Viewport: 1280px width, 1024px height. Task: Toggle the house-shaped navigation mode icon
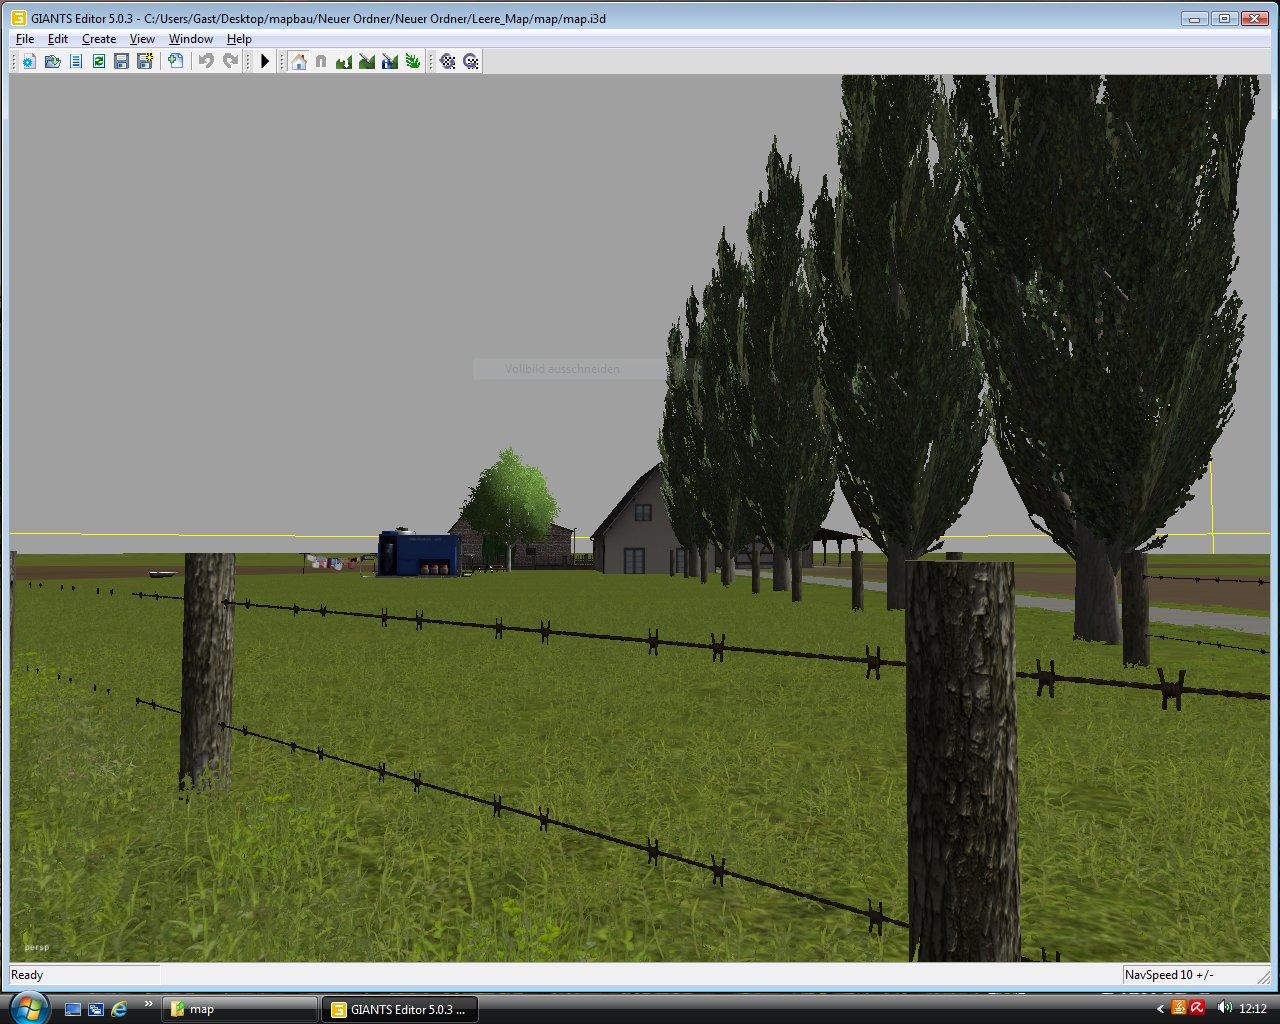tap(298, 62)
